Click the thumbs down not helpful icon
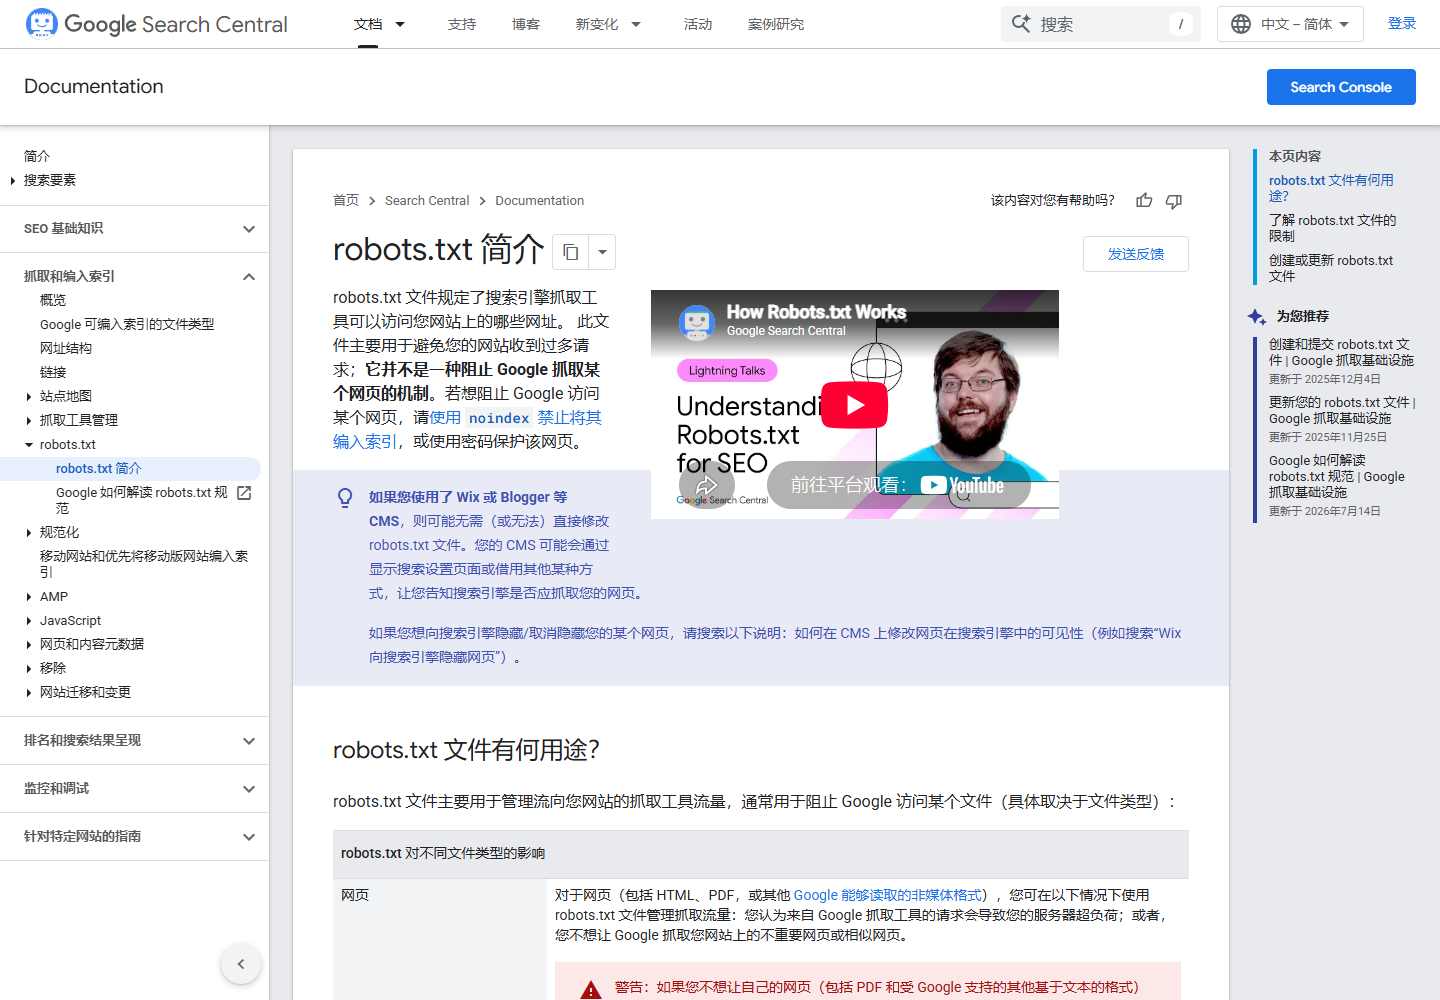 (1174, 201)
